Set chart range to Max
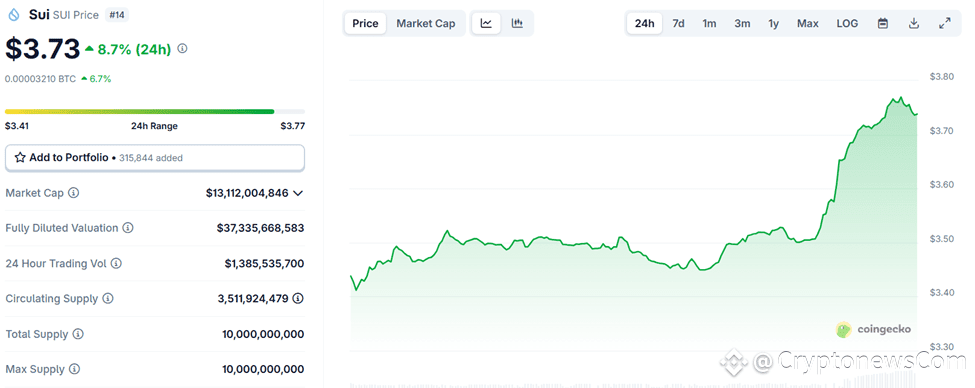The height and width of the screenshot is (388, 975). tap(808, 24)
